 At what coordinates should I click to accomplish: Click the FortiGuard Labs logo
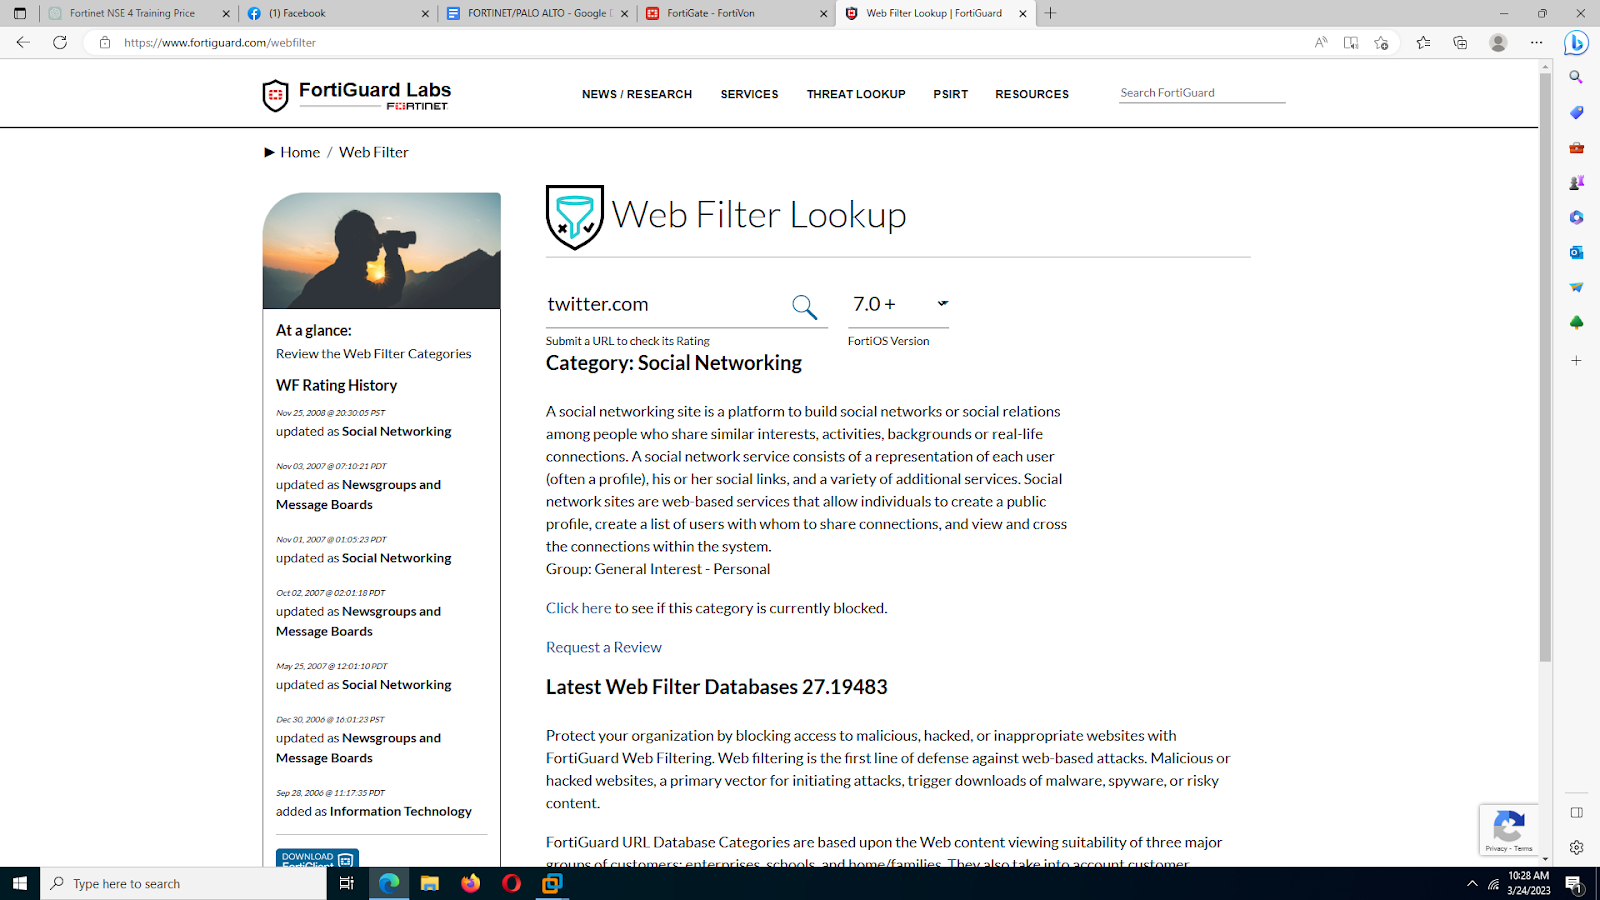click(356, 95)
